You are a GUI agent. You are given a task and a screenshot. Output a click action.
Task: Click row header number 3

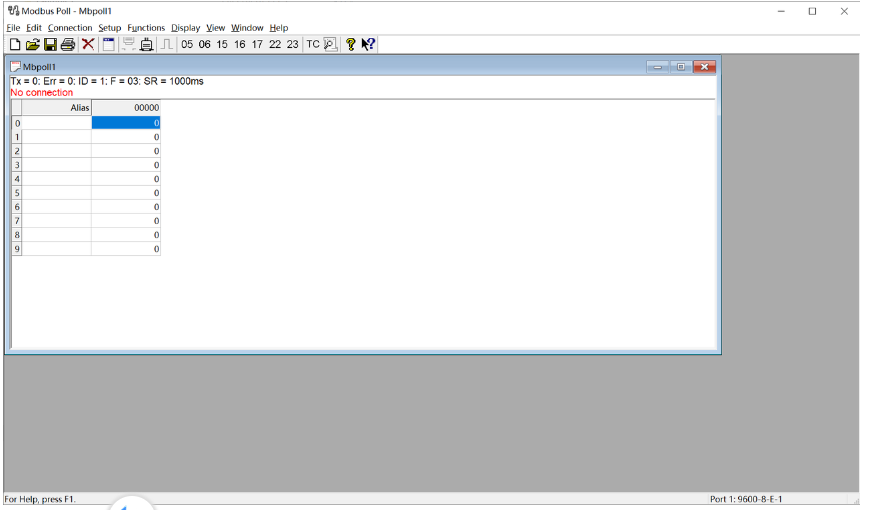(17, 165)
